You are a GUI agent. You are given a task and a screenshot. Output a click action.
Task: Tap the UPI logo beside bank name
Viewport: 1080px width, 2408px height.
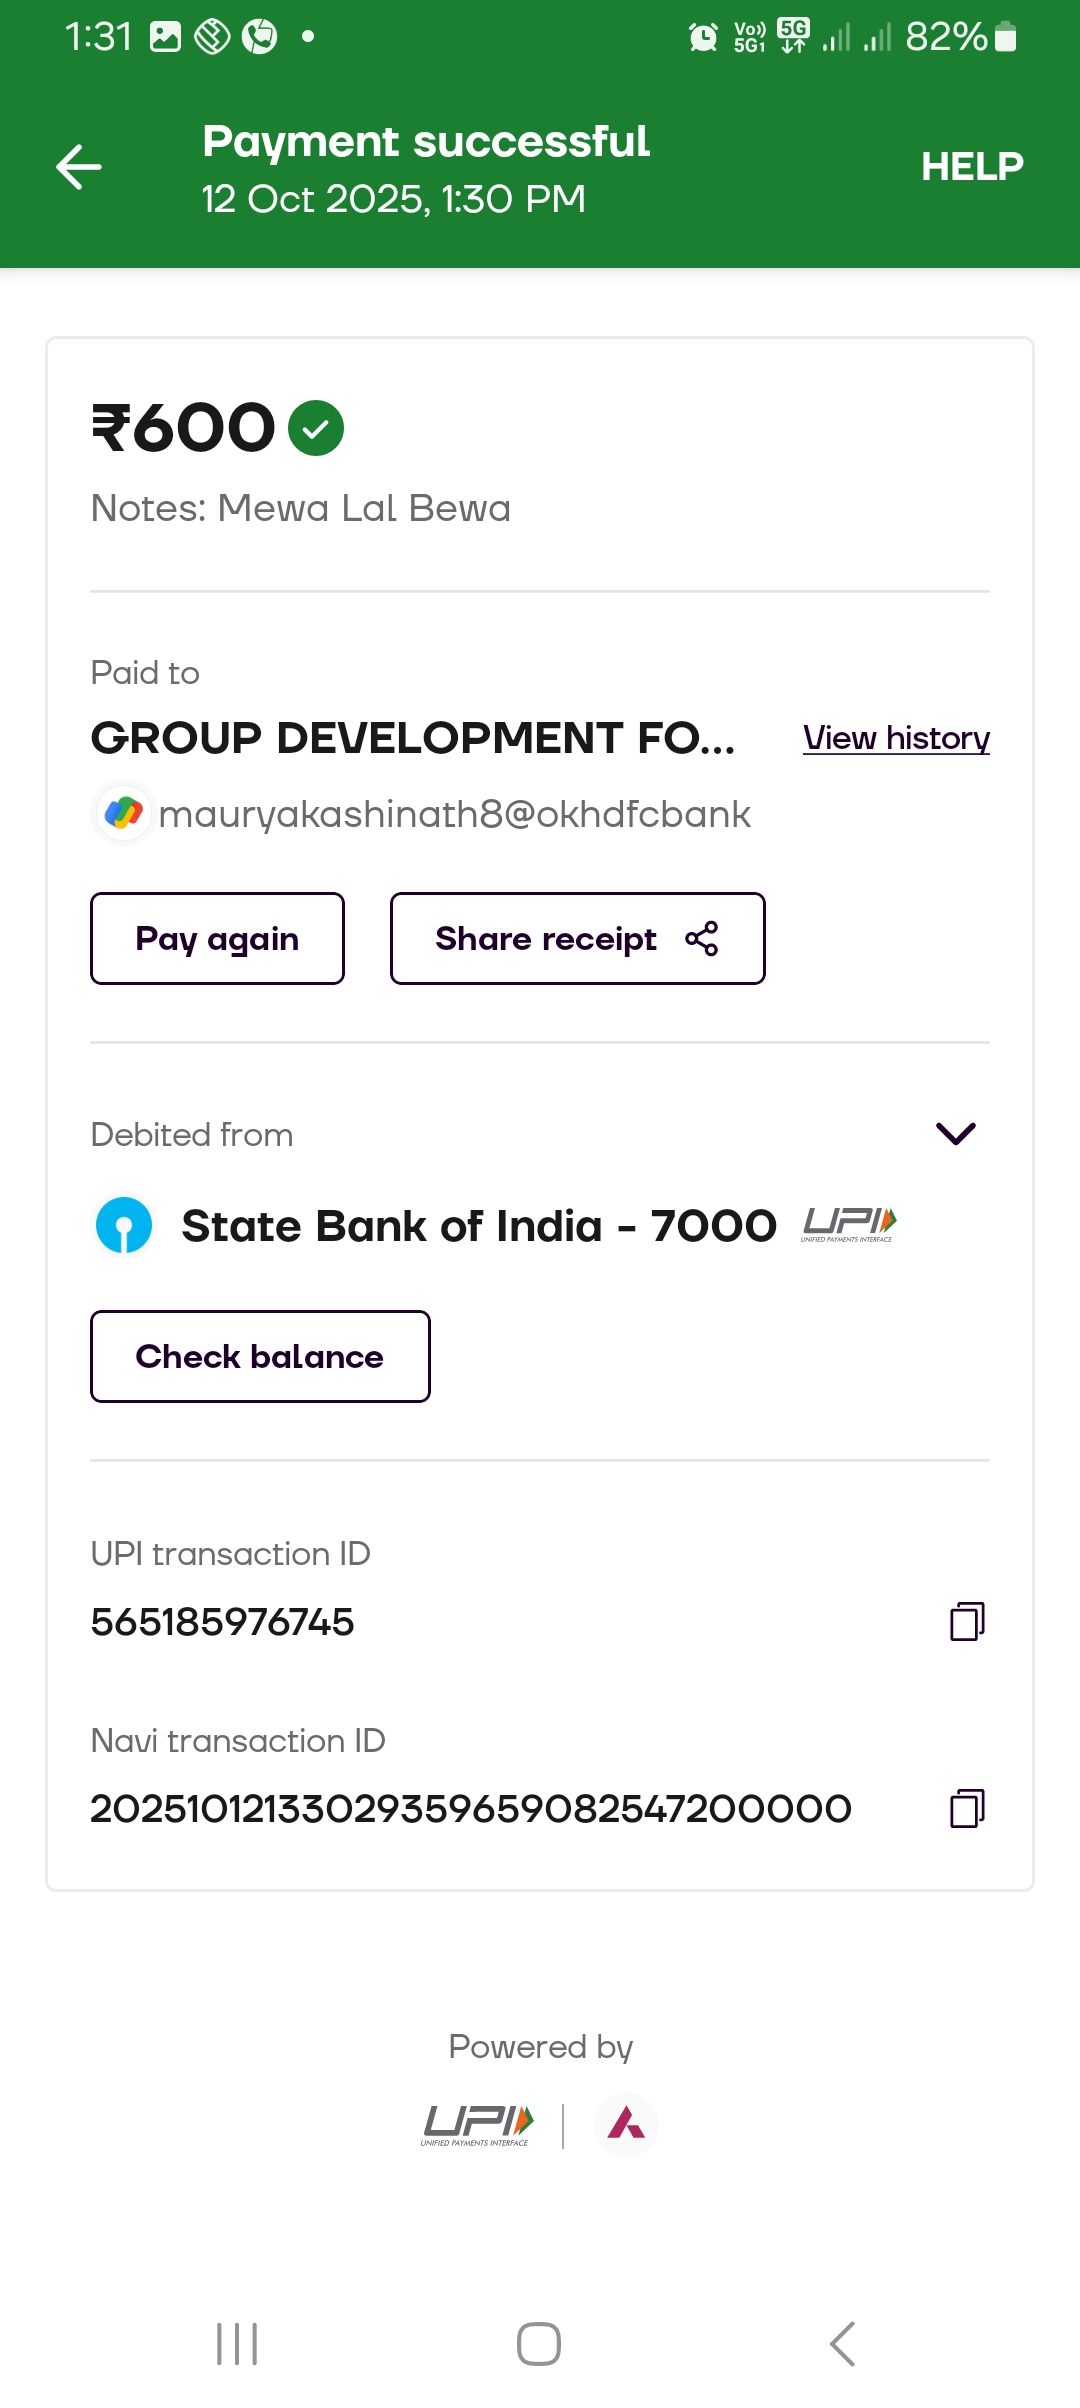[x=848, y=1224]
